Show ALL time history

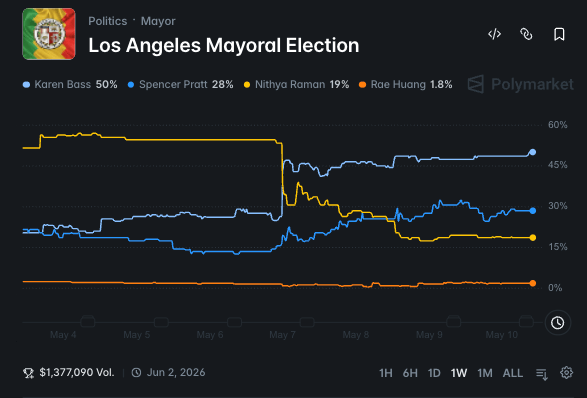pos(513,373)
